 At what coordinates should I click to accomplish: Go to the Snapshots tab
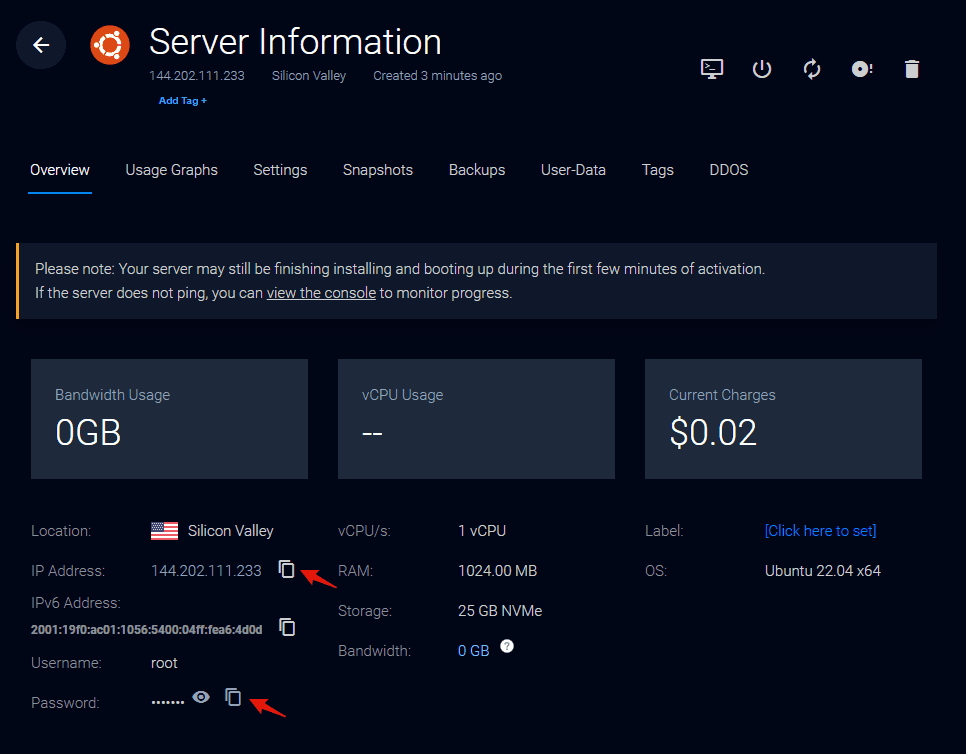(377, 170)
